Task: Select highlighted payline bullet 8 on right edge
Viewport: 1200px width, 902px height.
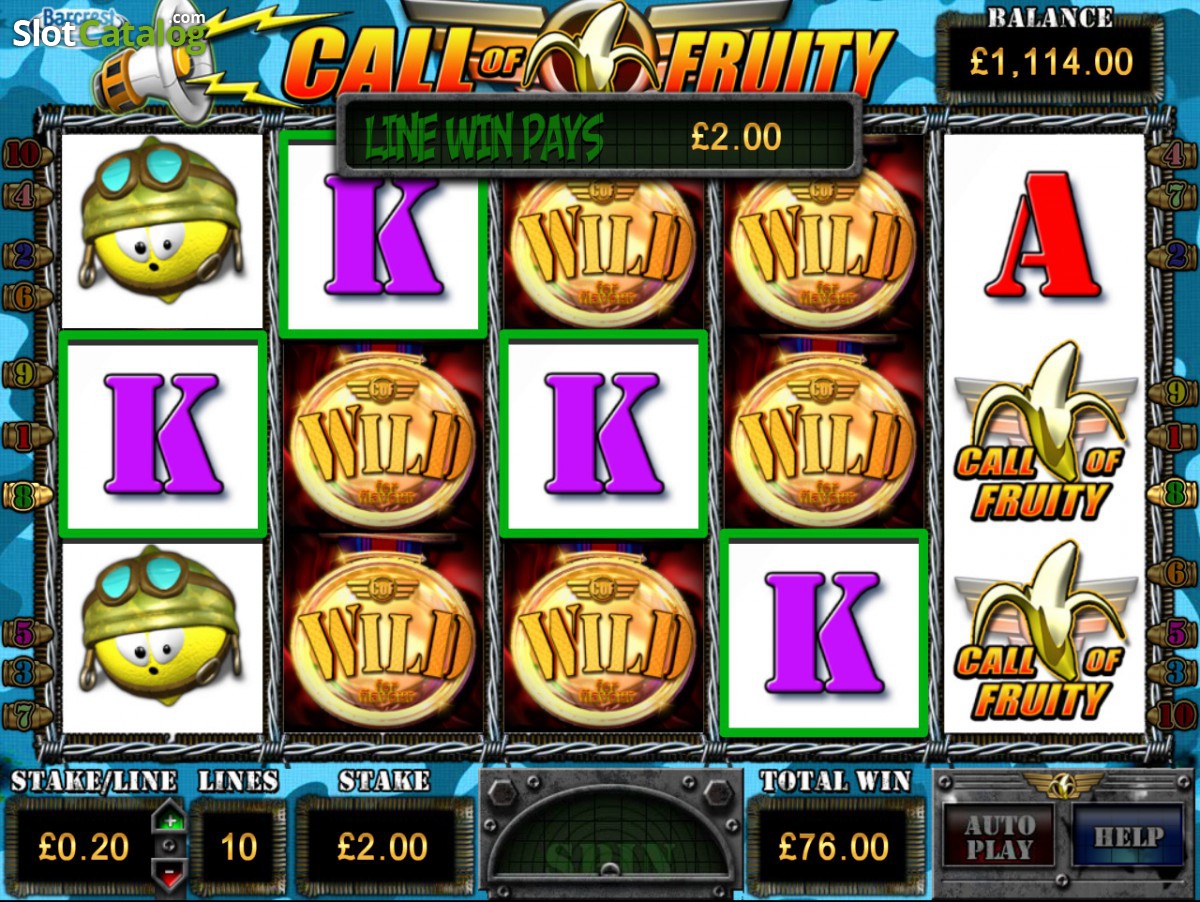Action: pos(1171,493)
